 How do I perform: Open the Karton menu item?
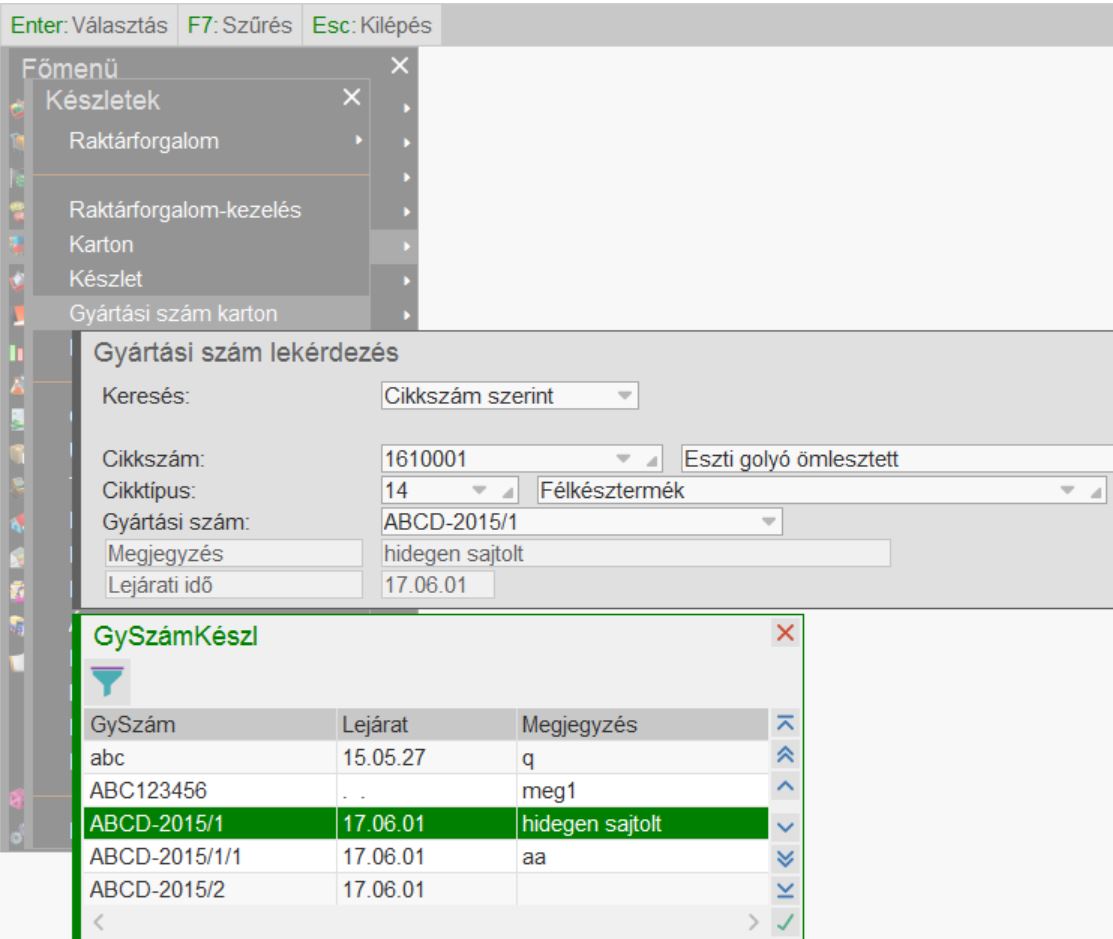(x=101, y=244)
